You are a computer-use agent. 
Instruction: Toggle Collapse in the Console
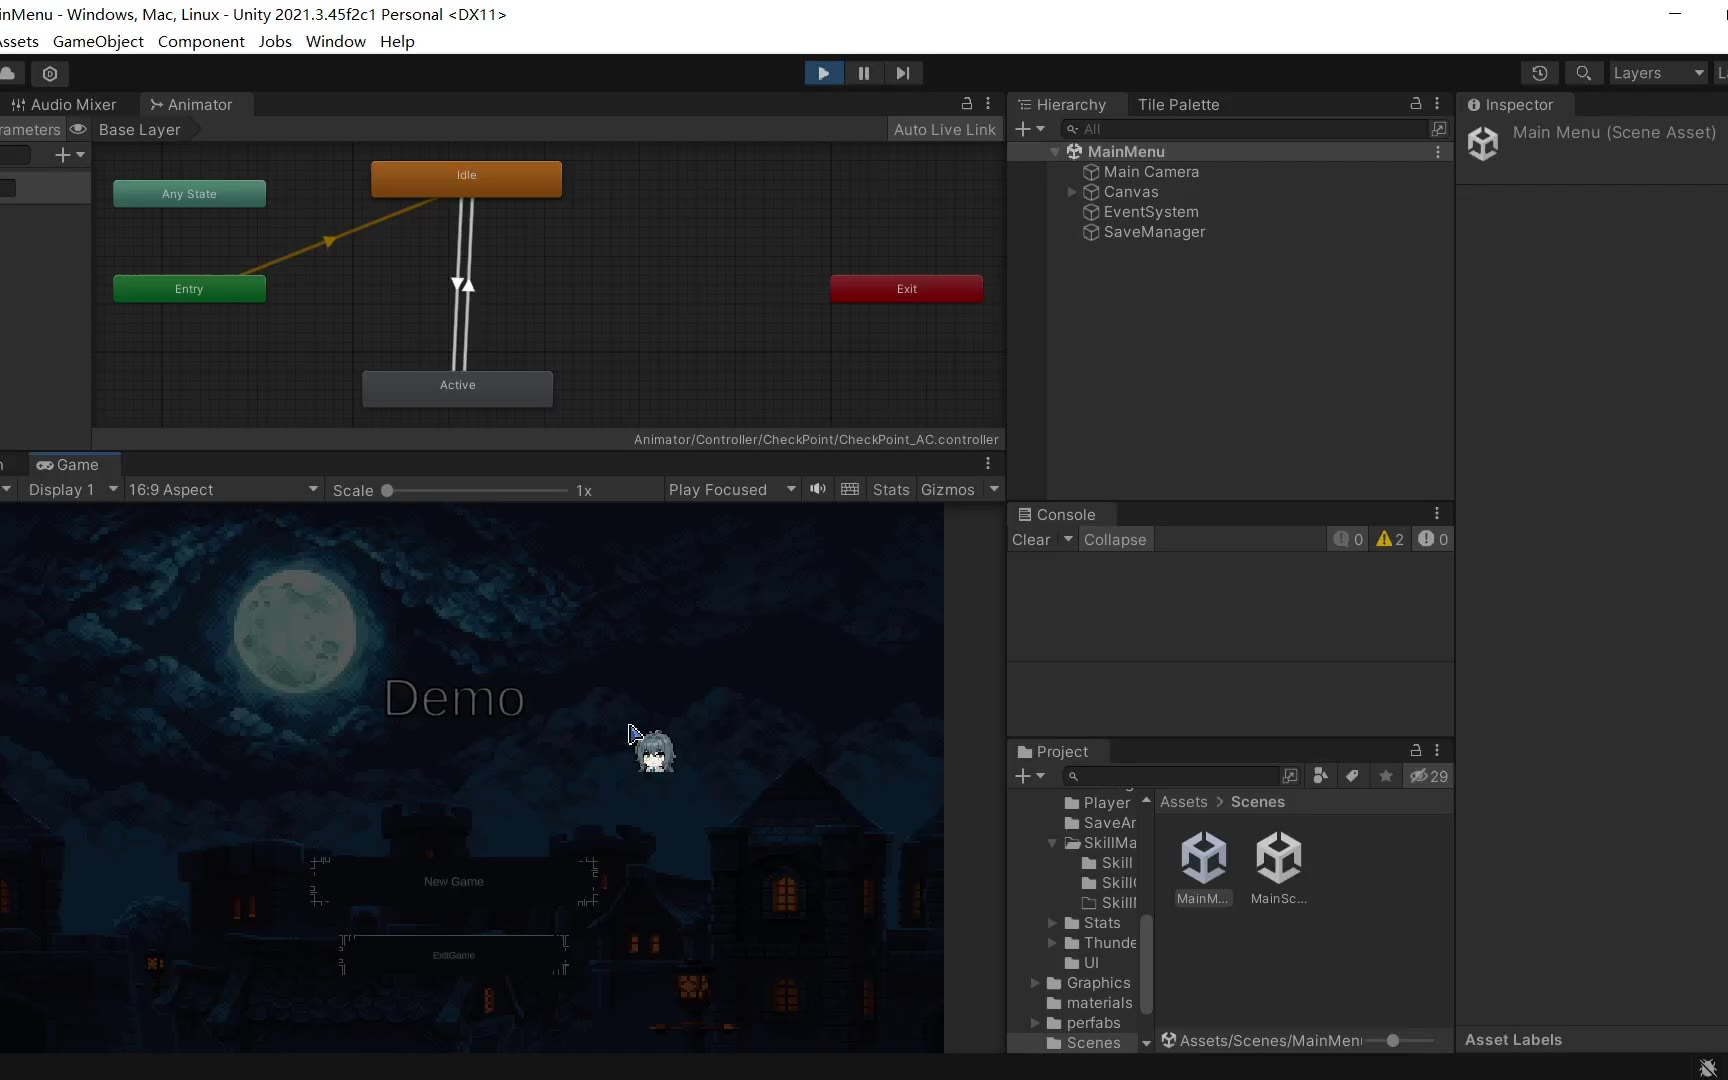(x=1115, y=539)
